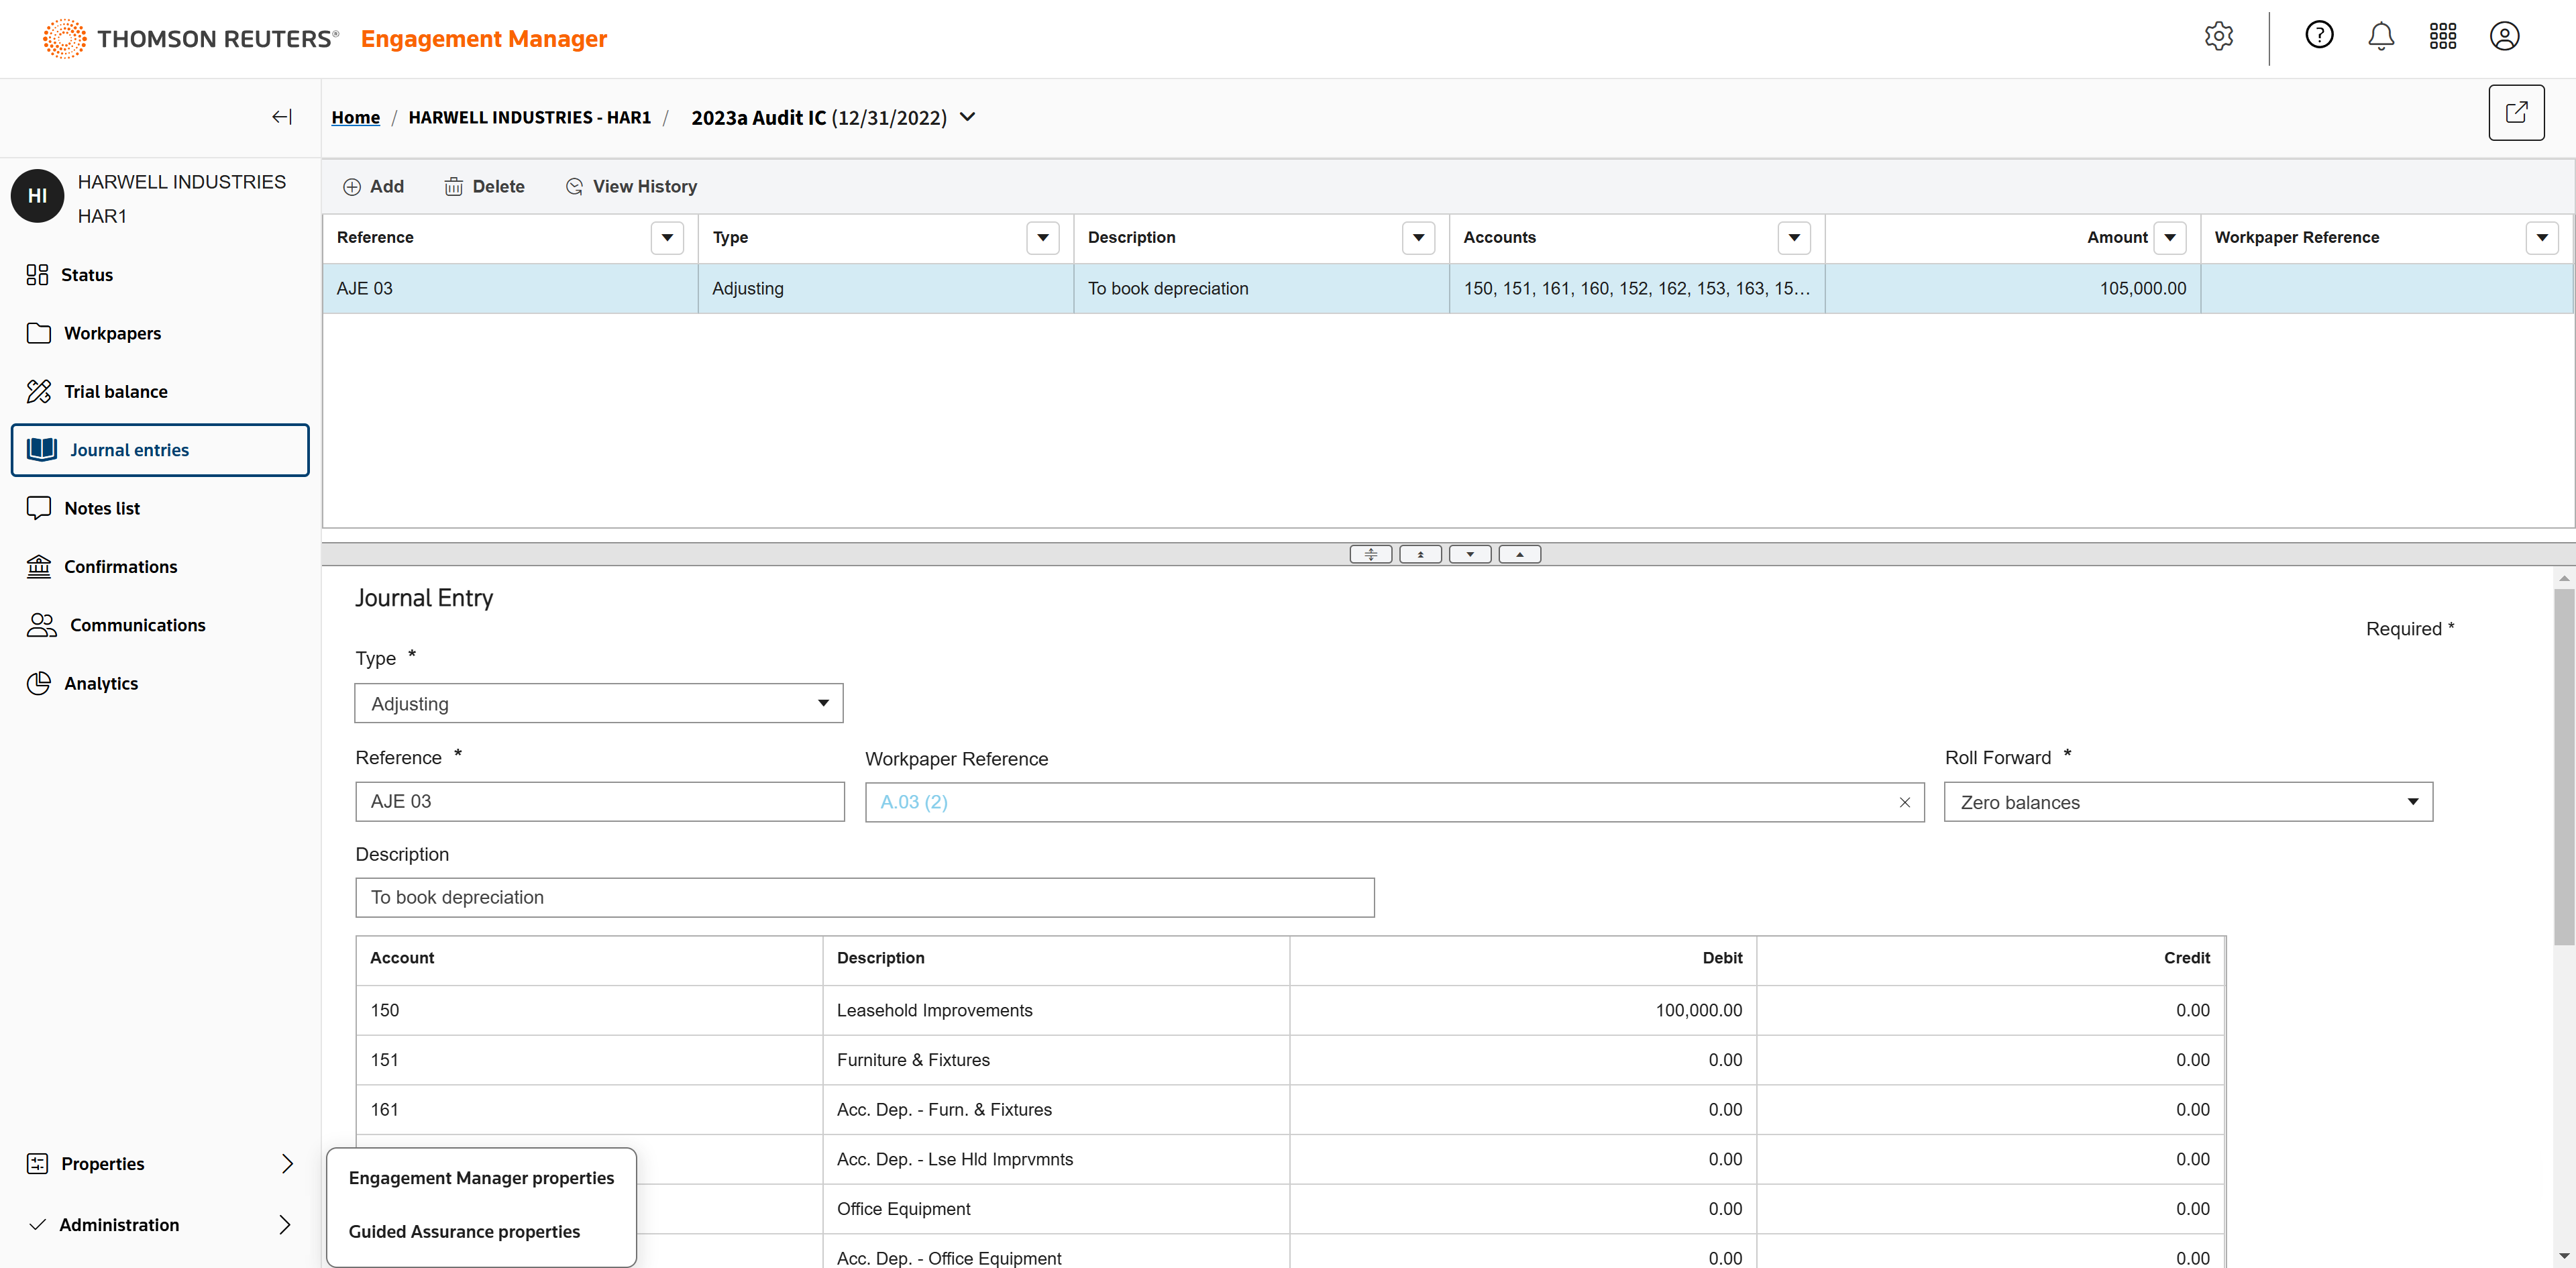Click View History in toolbar
The width and height of the screenshot is (2576, 1268).
click(631, 186)
